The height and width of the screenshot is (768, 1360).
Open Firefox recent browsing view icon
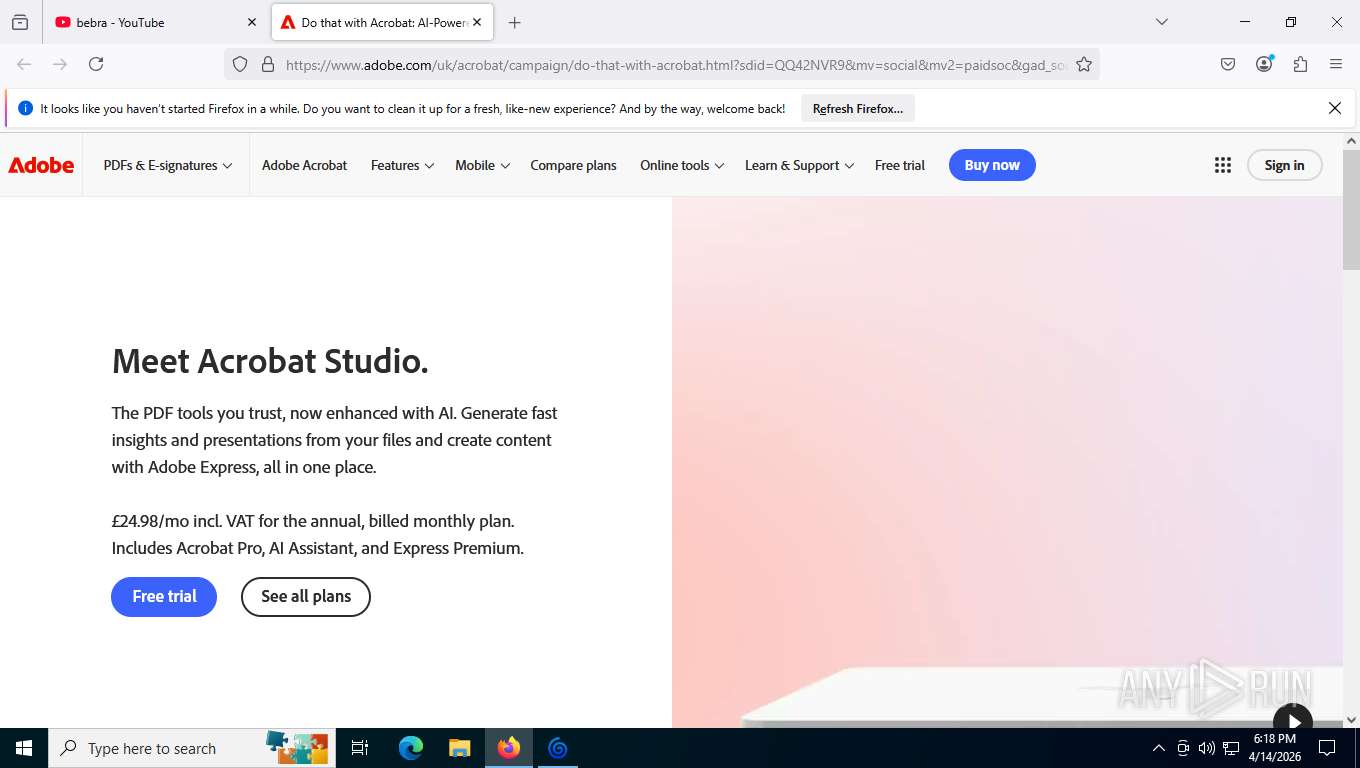20,22
